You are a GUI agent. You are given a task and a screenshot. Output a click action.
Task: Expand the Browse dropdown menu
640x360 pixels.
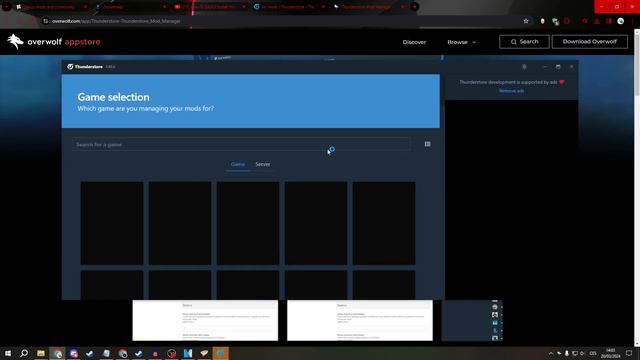pos(461,42)
